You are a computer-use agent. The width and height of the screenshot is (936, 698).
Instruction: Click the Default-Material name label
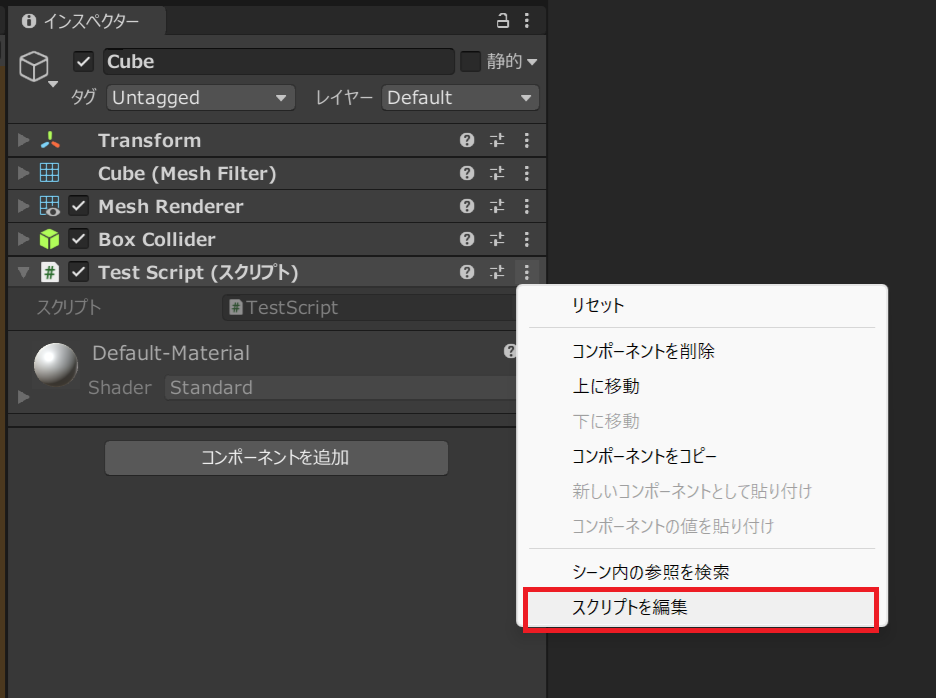tap(171, 353)
